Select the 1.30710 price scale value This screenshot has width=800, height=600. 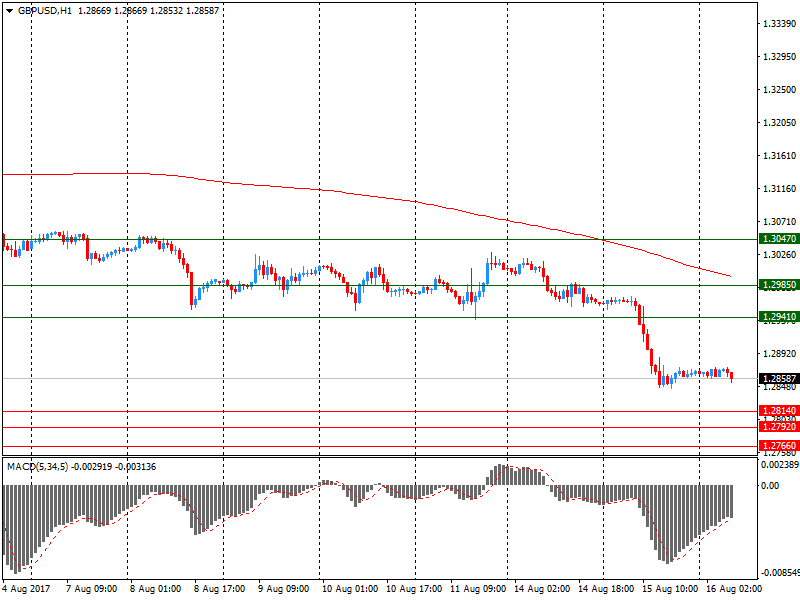[779, 221]
